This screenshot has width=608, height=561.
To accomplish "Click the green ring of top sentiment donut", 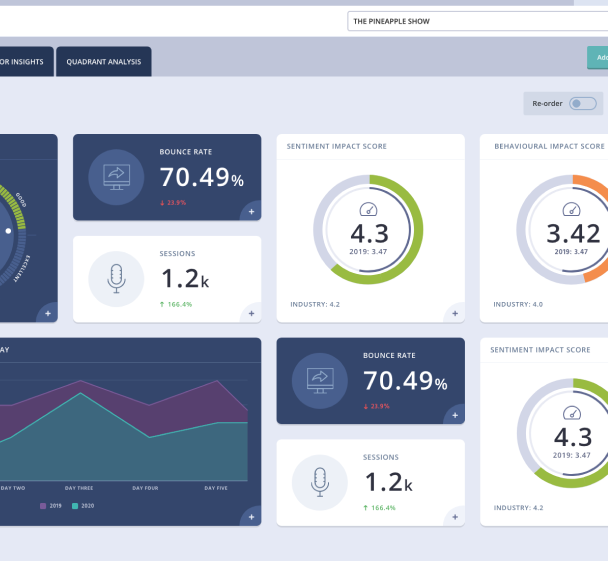I will point(418,230).
